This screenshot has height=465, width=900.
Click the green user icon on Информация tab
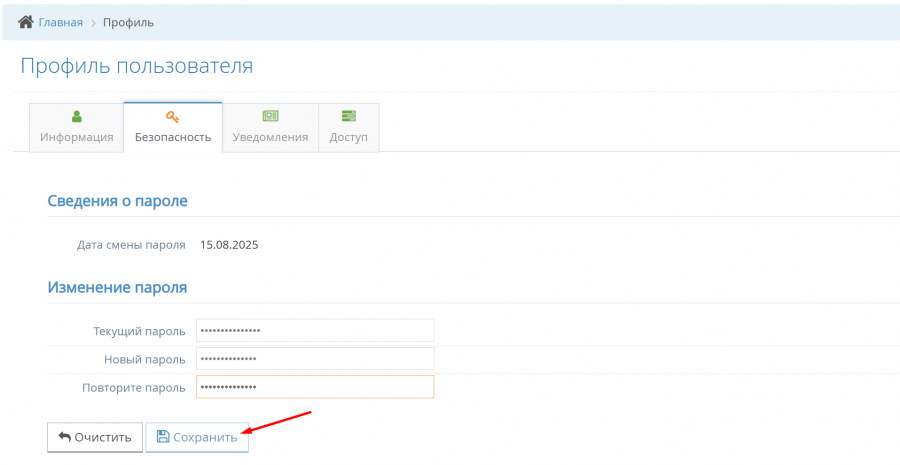77,117
